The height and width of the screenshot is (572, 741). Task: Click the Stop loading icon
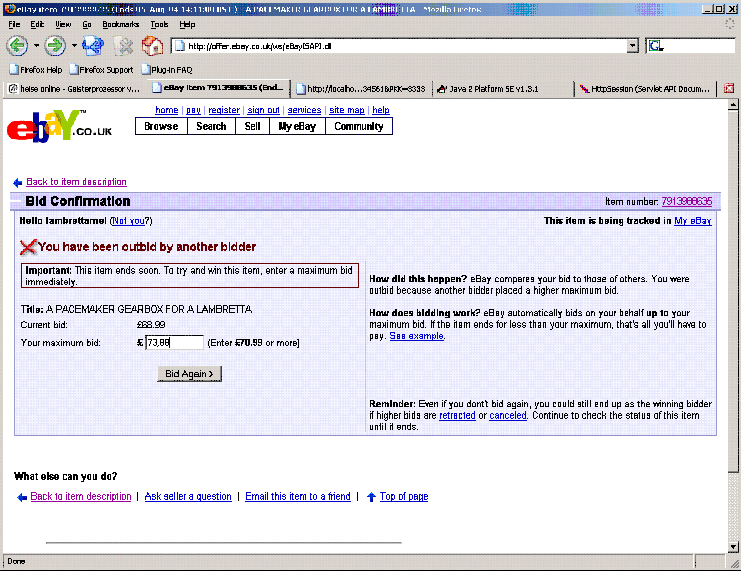124,46
